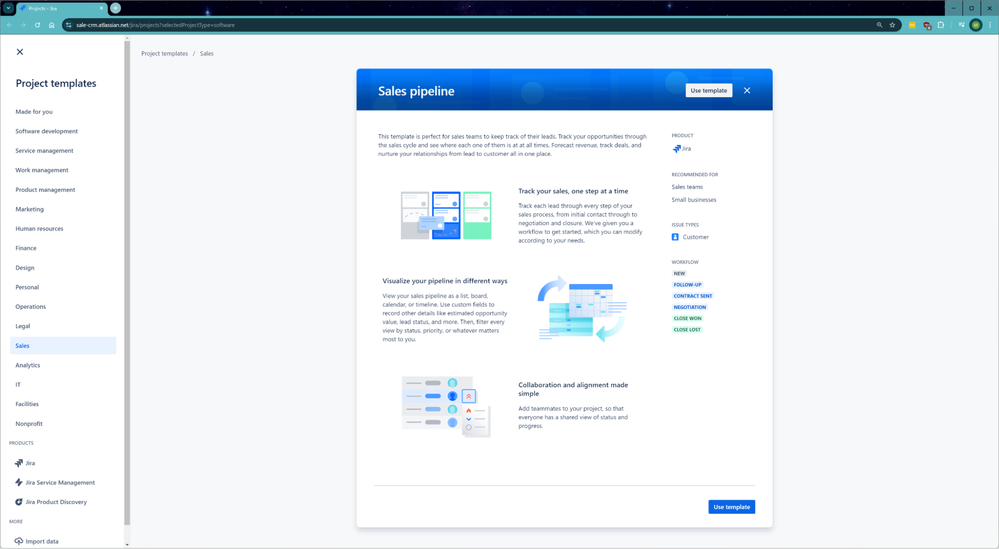Image resolution: width=999 pixels, height=549 pixels.
Task: Click the Sales teams recommendation text
Action: [687, 187]
